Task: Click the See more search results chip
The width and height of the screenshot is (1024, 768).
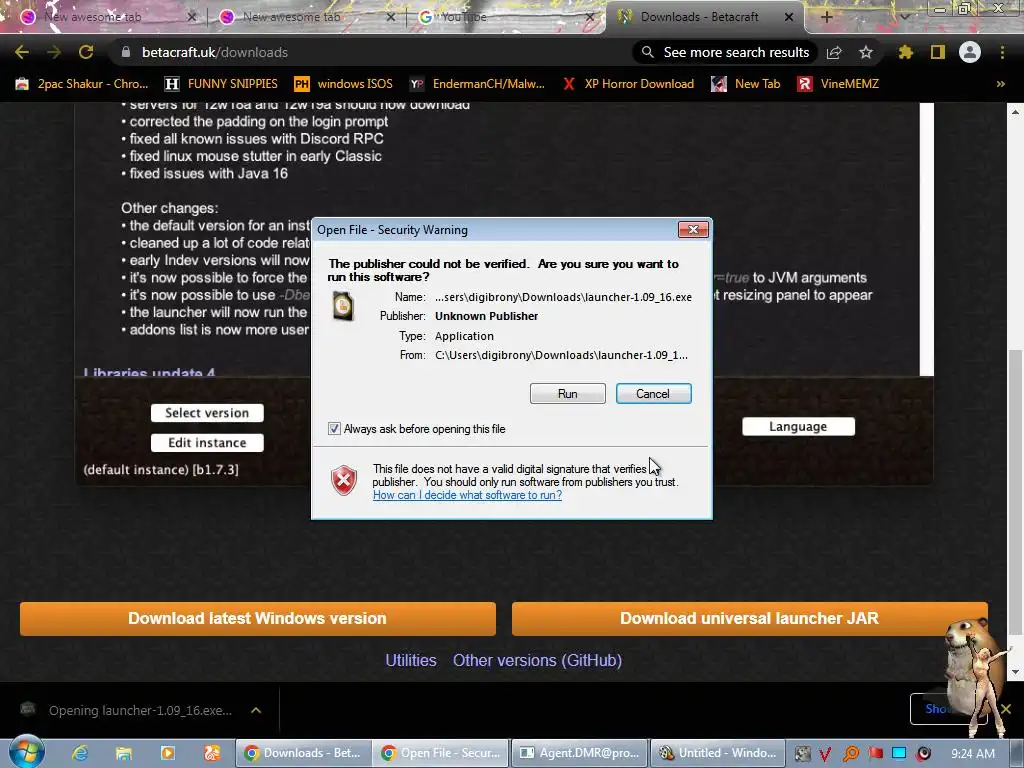Action: (725, 52)
